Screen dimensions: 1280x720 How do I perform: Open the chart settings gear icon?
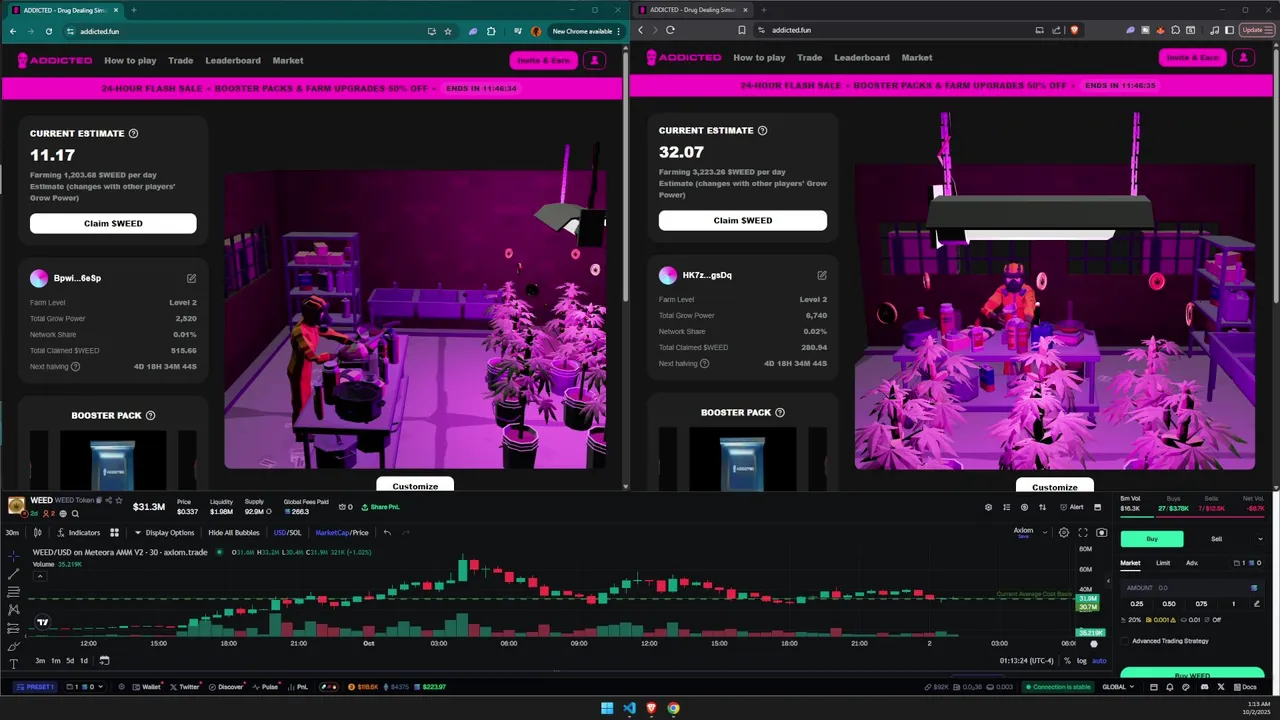coord(1064,533)
